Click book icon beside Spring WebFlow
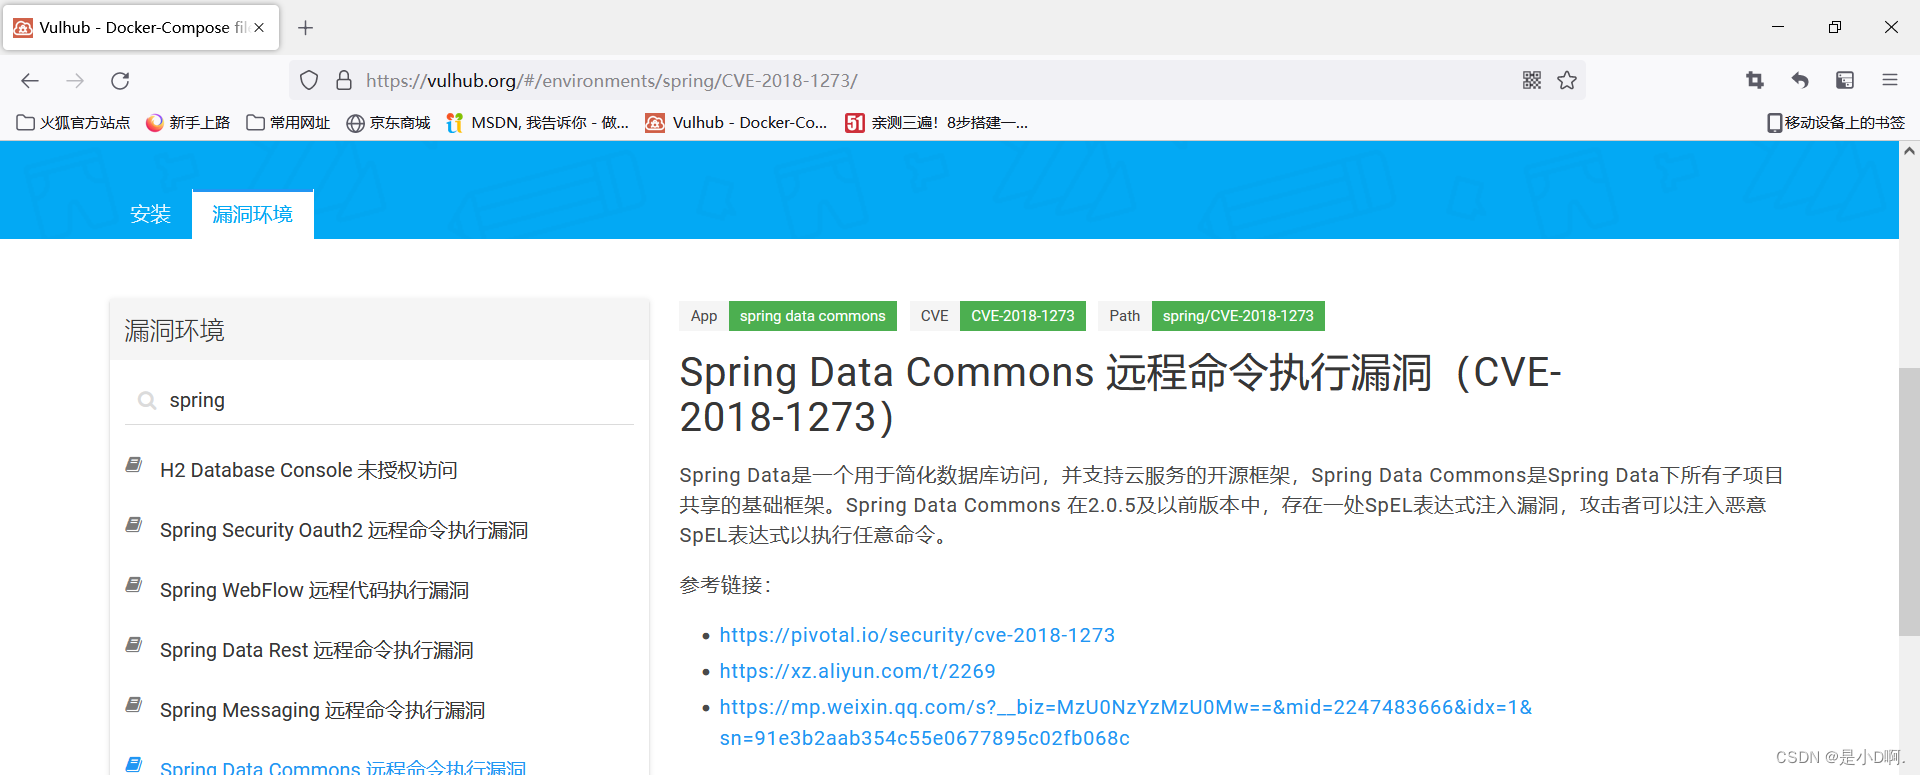 point(134,585)
